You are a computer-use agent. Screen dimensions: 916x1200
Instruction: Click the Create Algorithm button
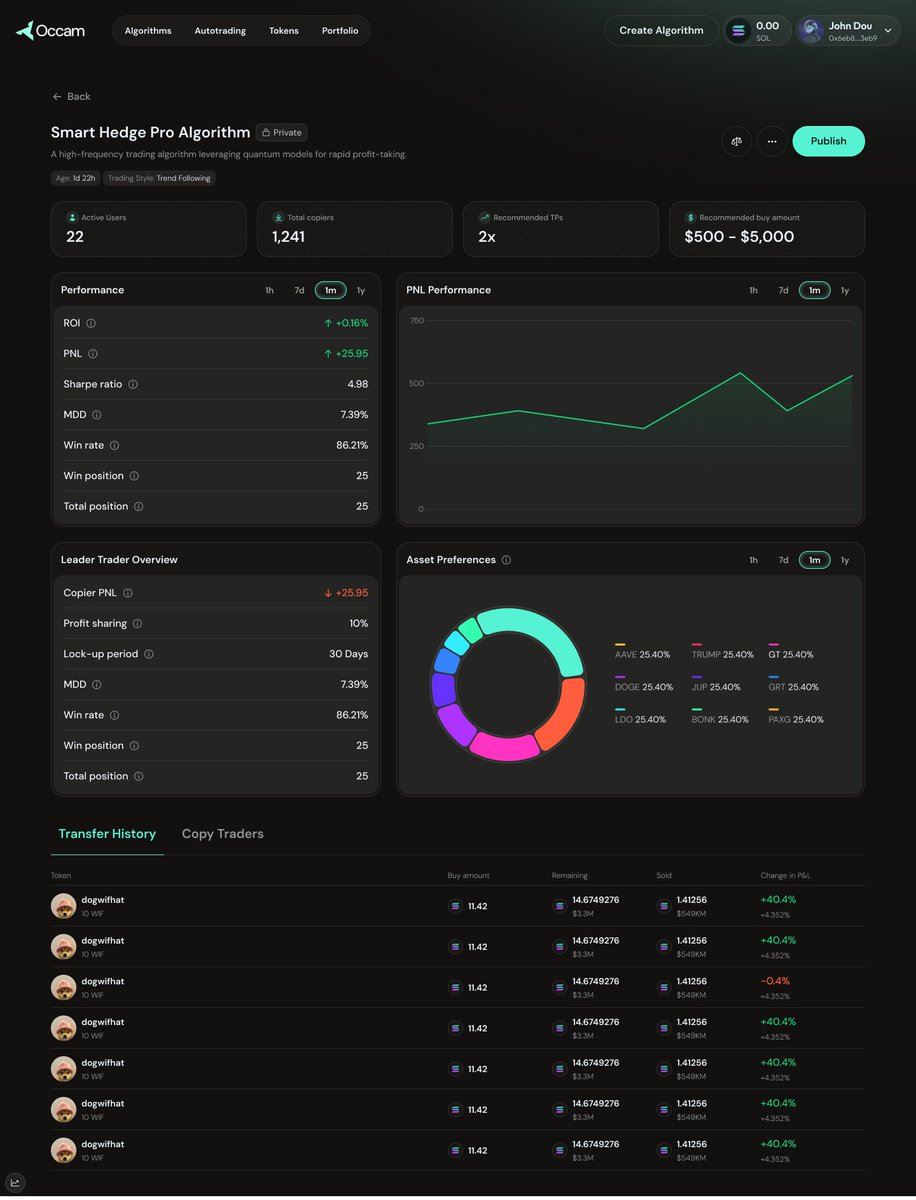[661, 30]
